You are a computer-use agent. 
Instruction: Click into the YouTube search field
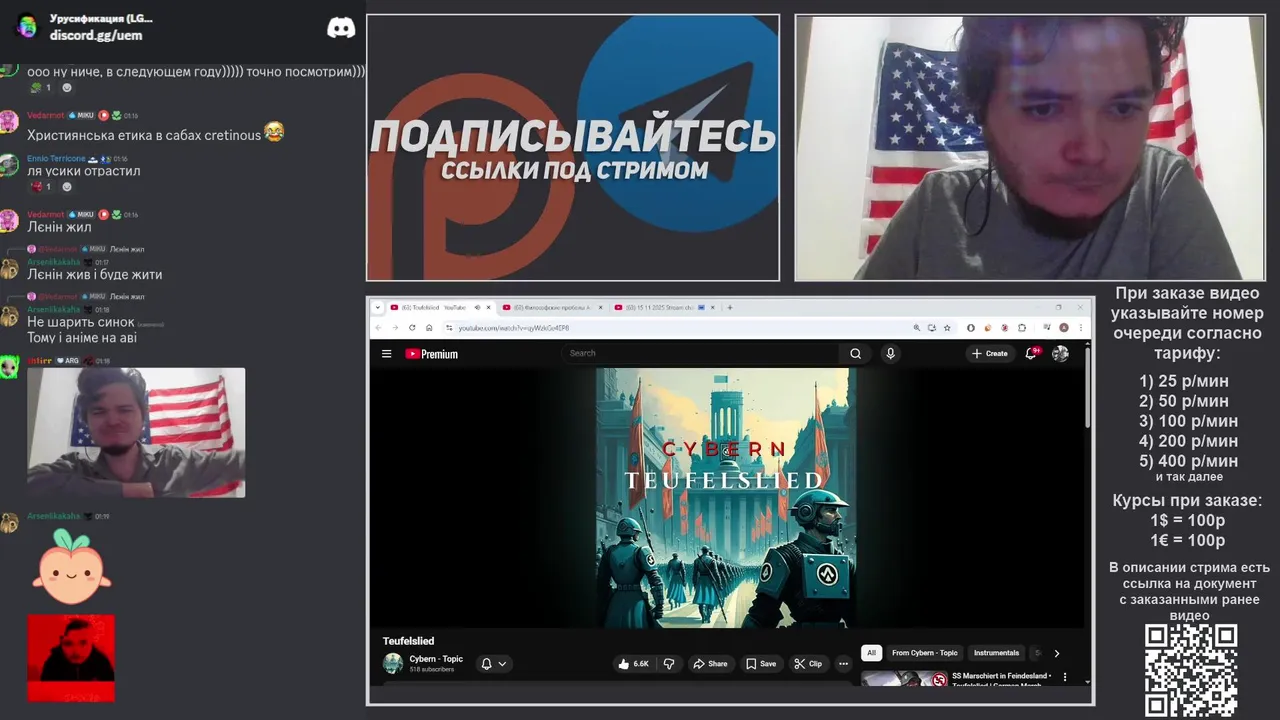(700, 353)
